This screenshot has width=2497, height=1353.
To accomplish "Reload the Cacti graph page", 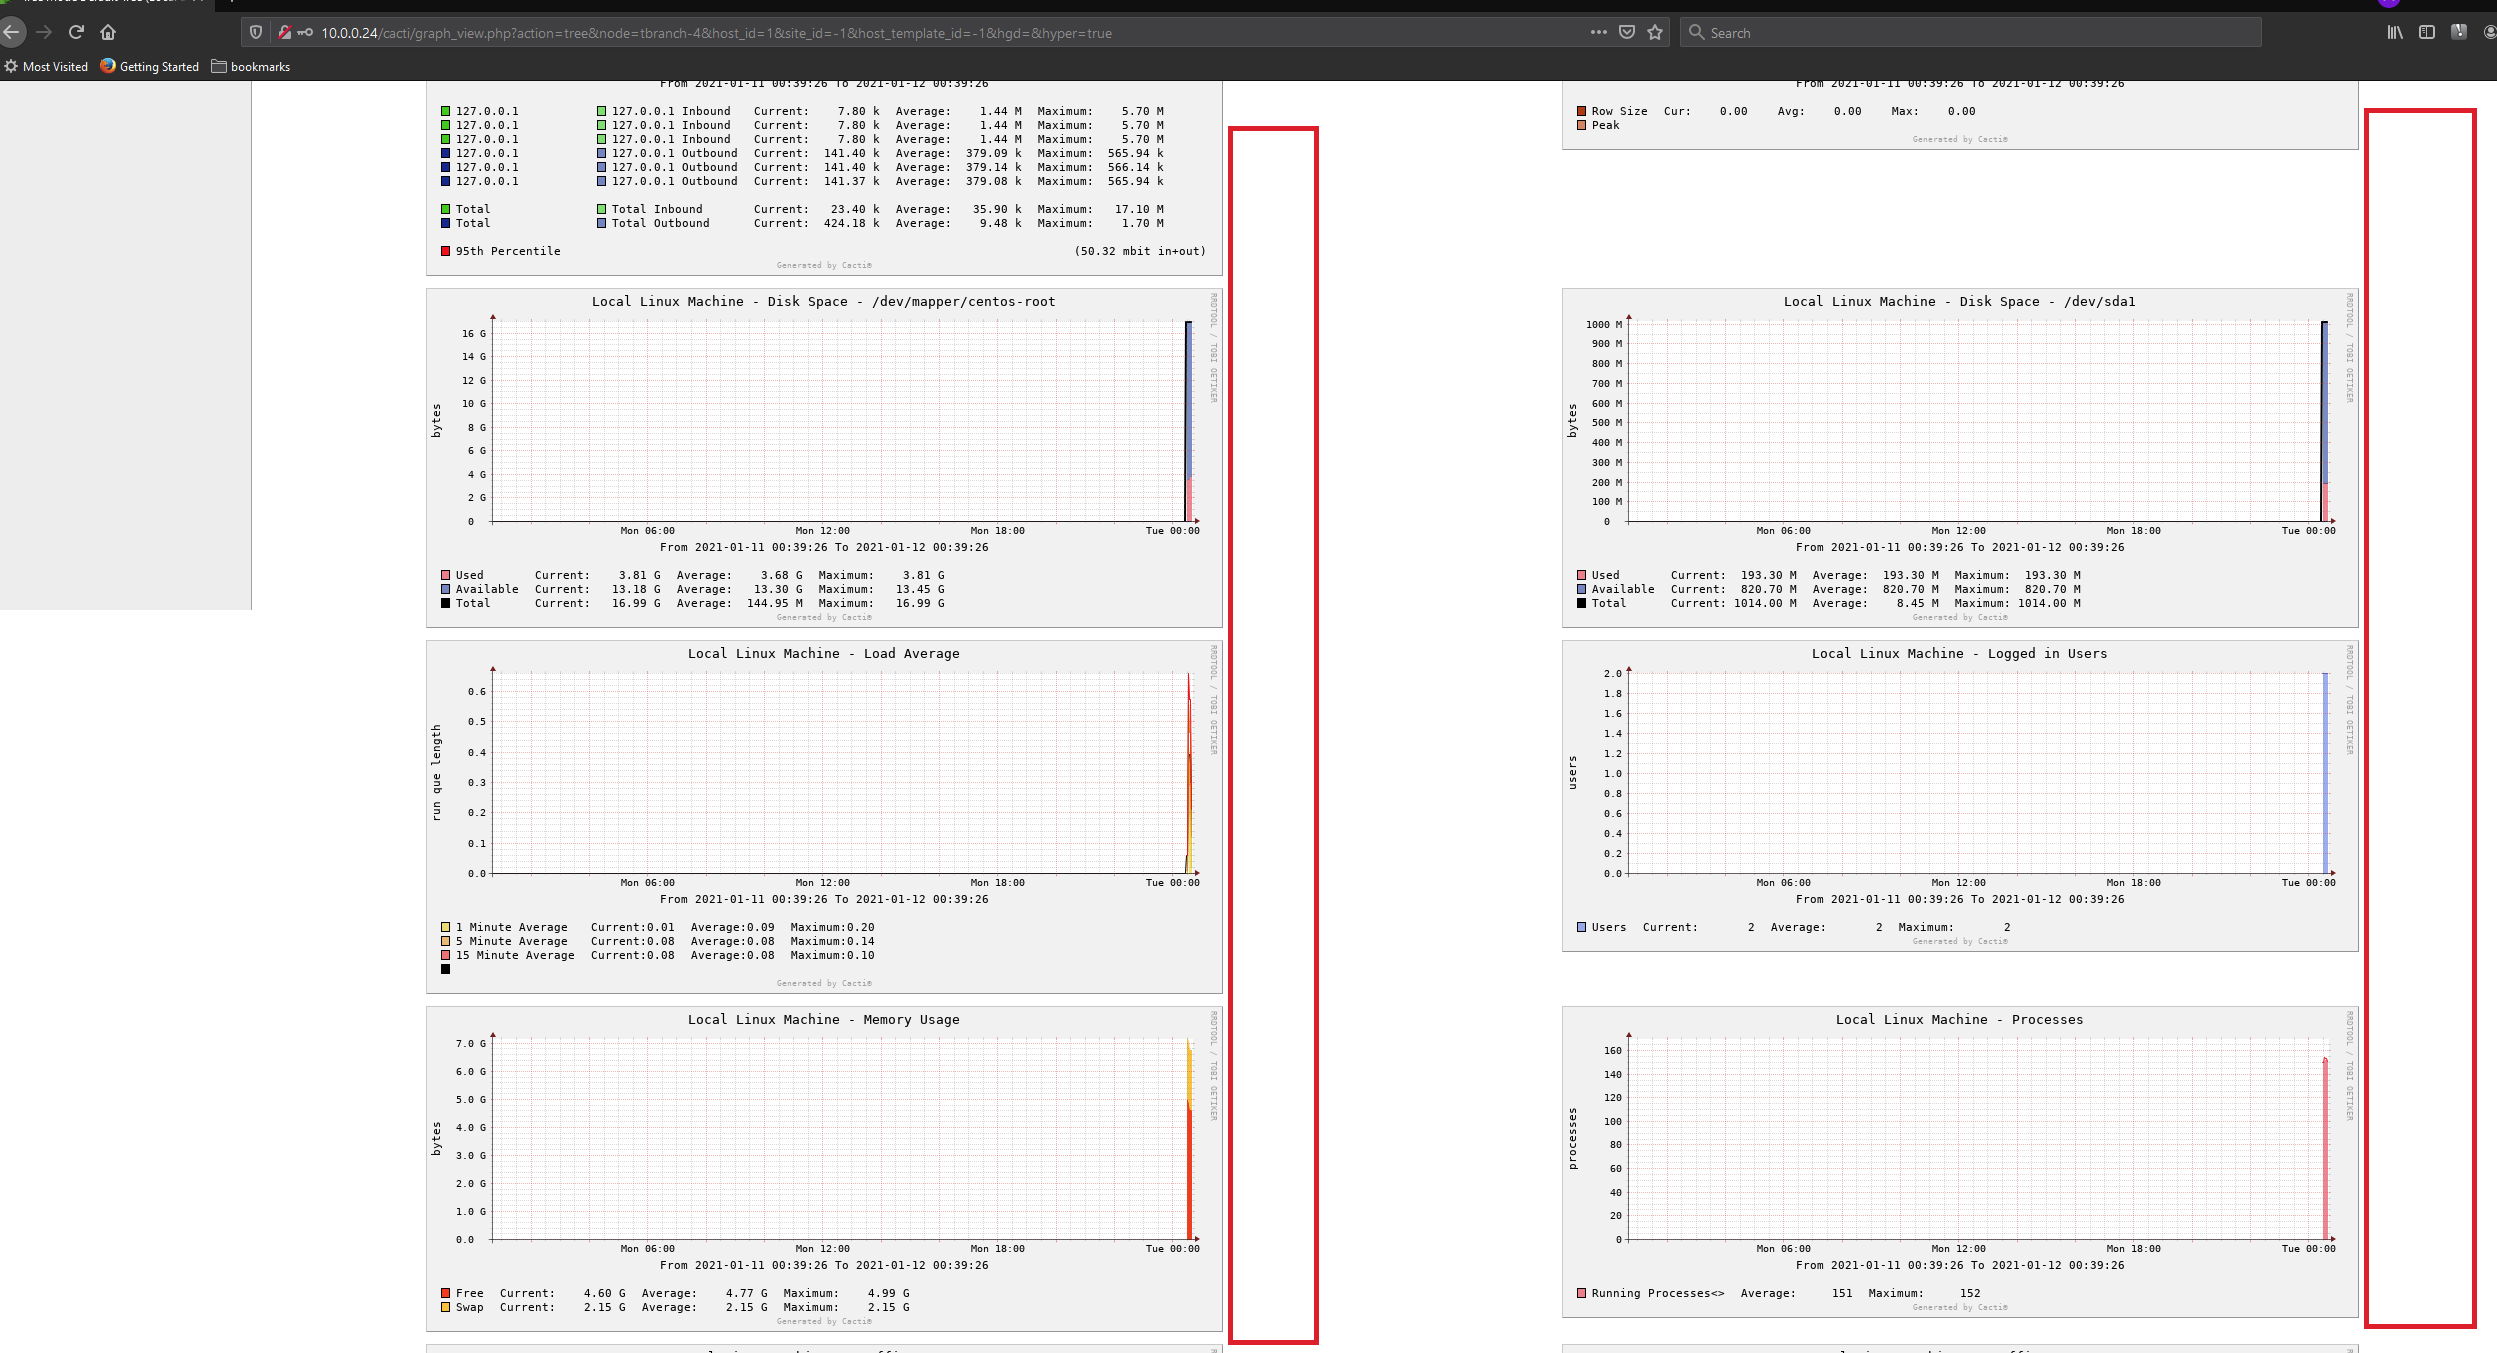I will tap(77, 33).
